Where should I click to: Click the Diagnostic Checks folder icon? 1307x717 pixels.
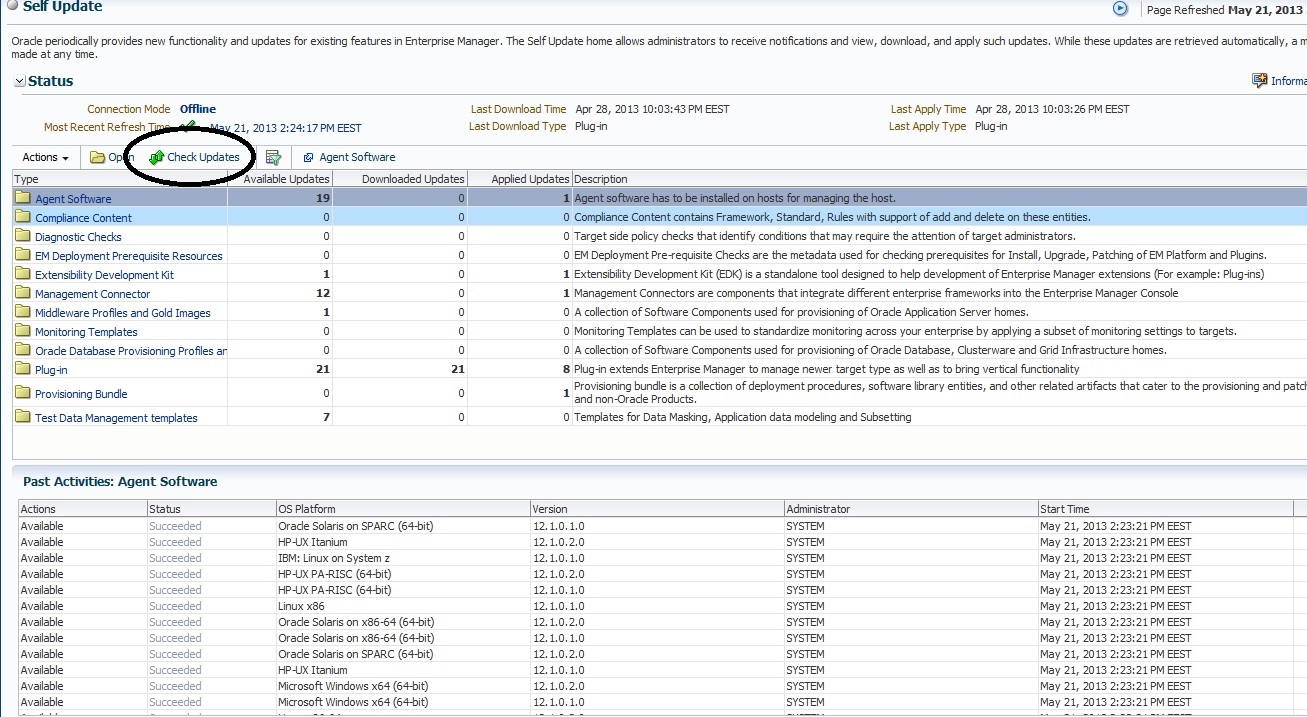tap(23, 237)
